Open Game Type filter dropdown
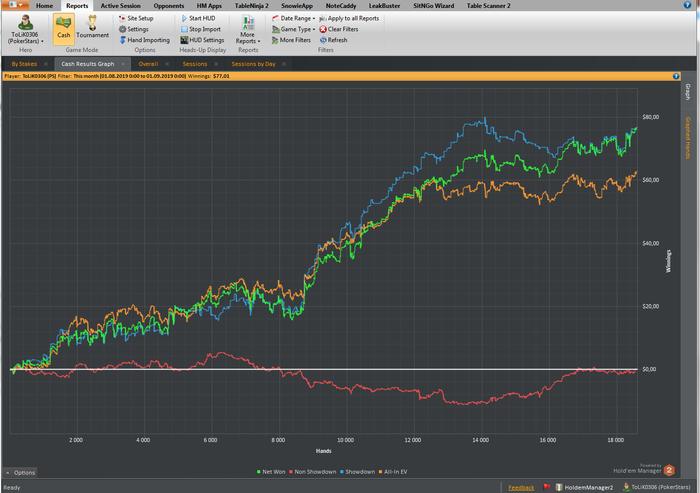Viewport: 700px width, 493px height. pos(294,29)
